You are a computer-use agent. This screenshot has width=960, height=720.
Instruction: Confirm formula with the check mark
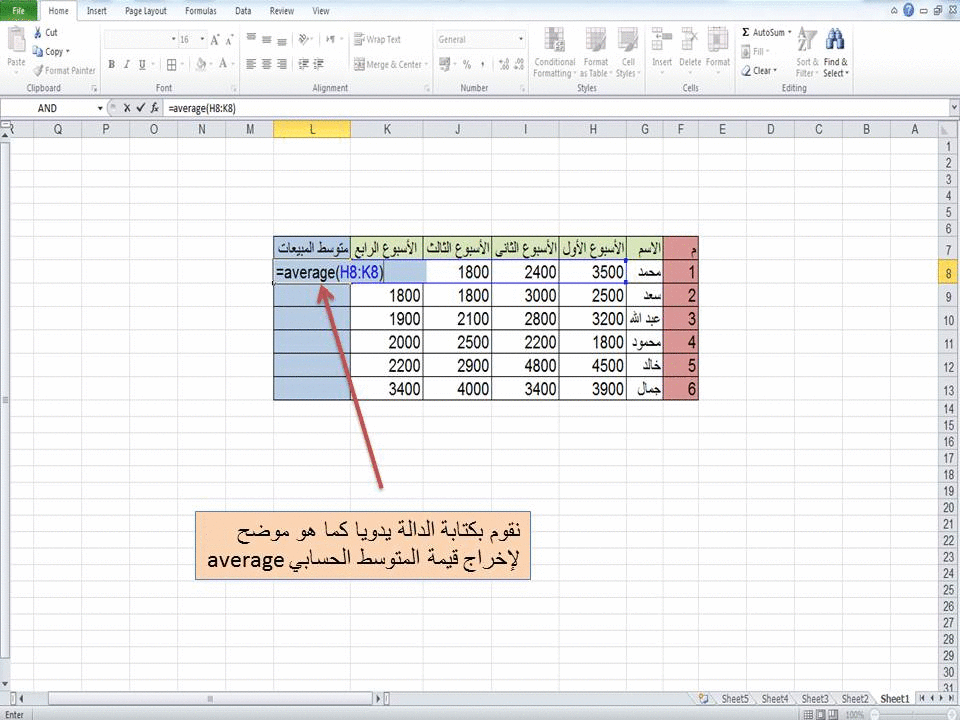pos(141,108)
